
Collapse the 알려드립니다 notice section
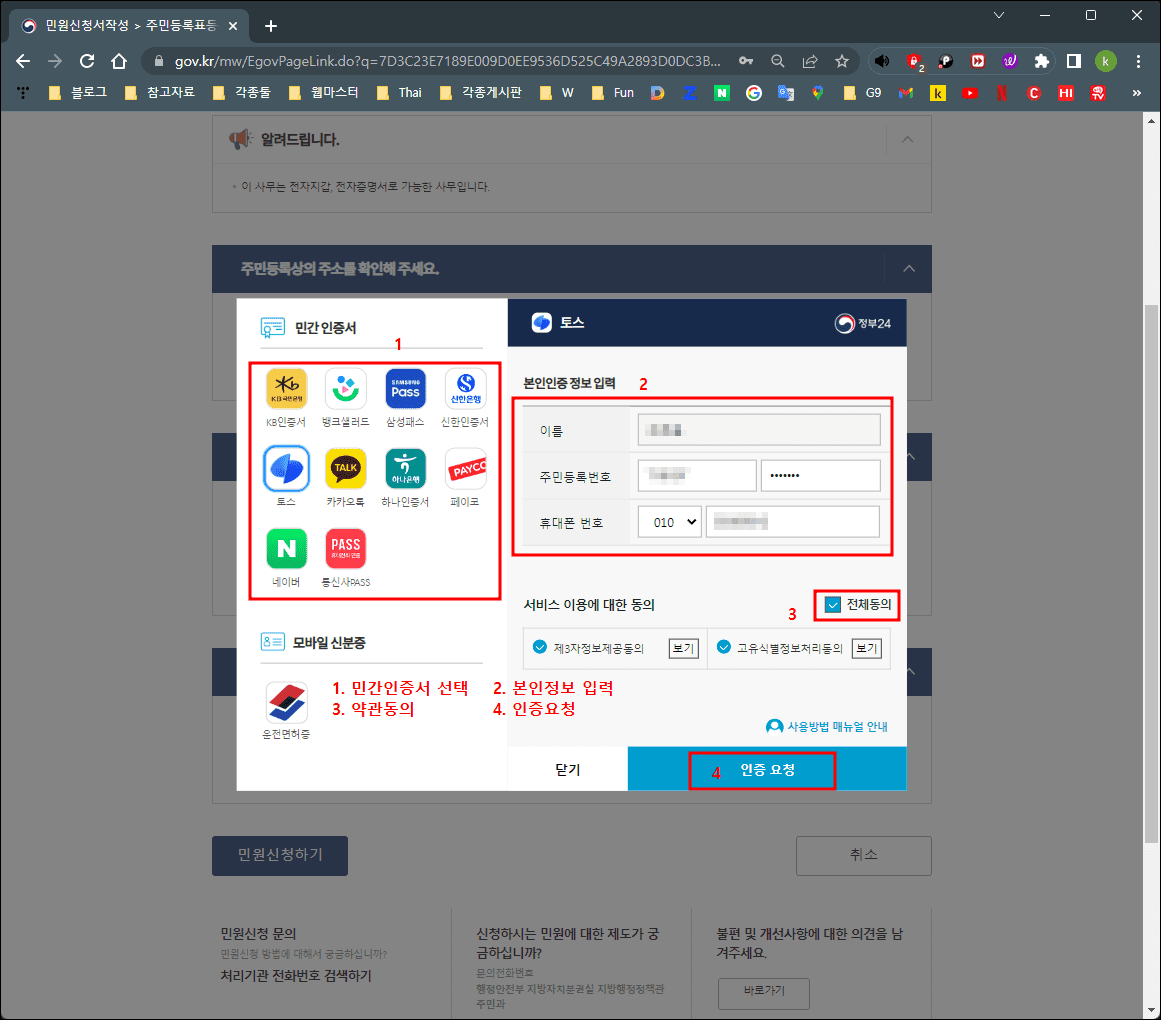coord(908,140)
